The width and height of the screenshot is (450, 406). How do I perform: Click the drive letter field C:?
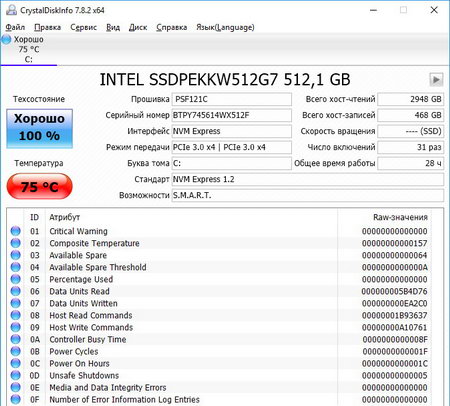click(232, 163)
